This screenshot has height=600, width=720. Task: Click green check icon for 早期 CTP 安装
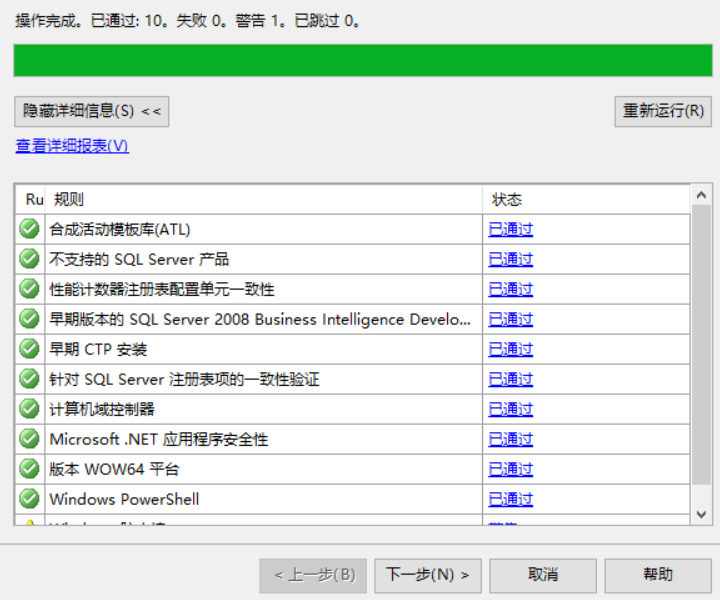[x=29, y=348]
